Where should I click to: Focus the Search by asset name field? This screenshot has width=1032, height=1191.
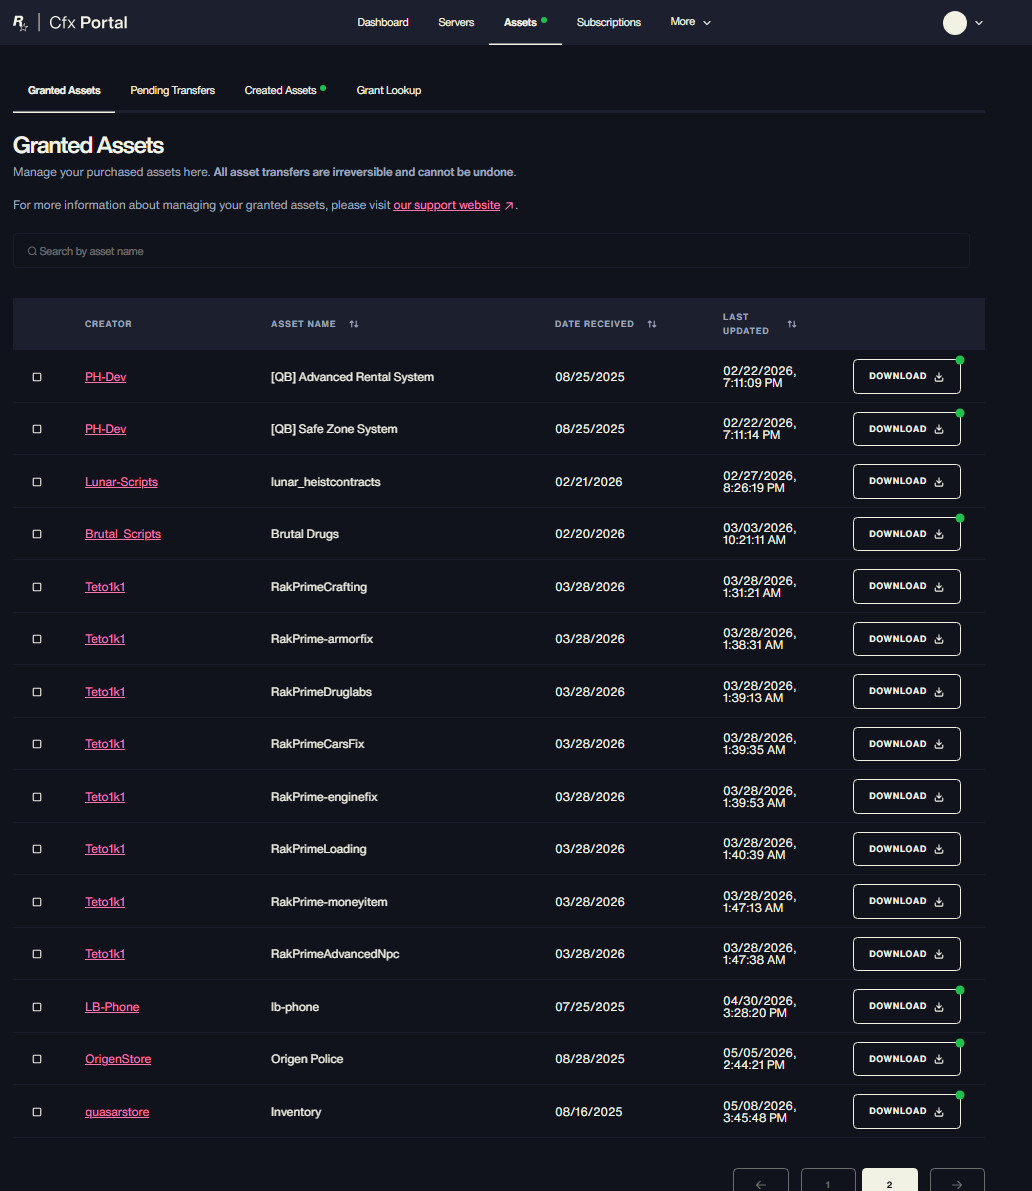point(491,251)
